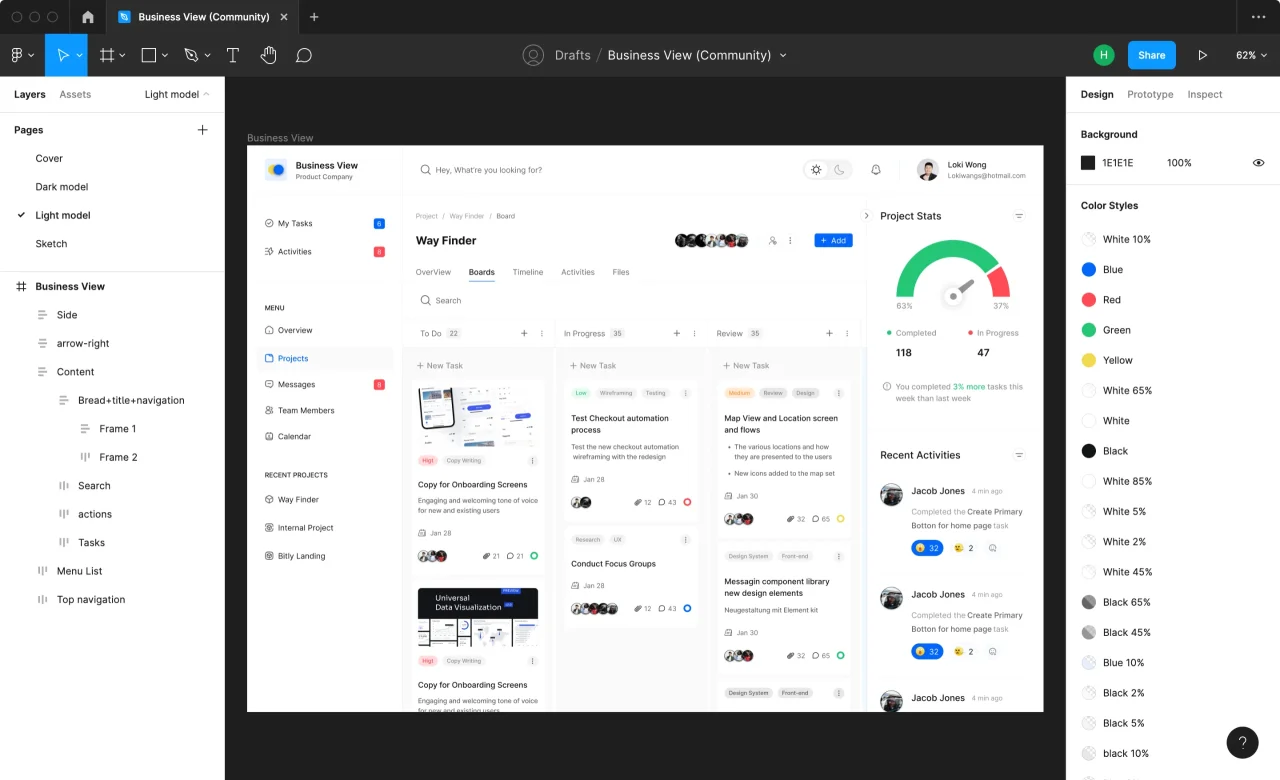Click the collapse arrow beside Project Stats
Image resolution: width=1280 pixels, height=780 pixels.
pyautogui.click(x=866, y=216)
